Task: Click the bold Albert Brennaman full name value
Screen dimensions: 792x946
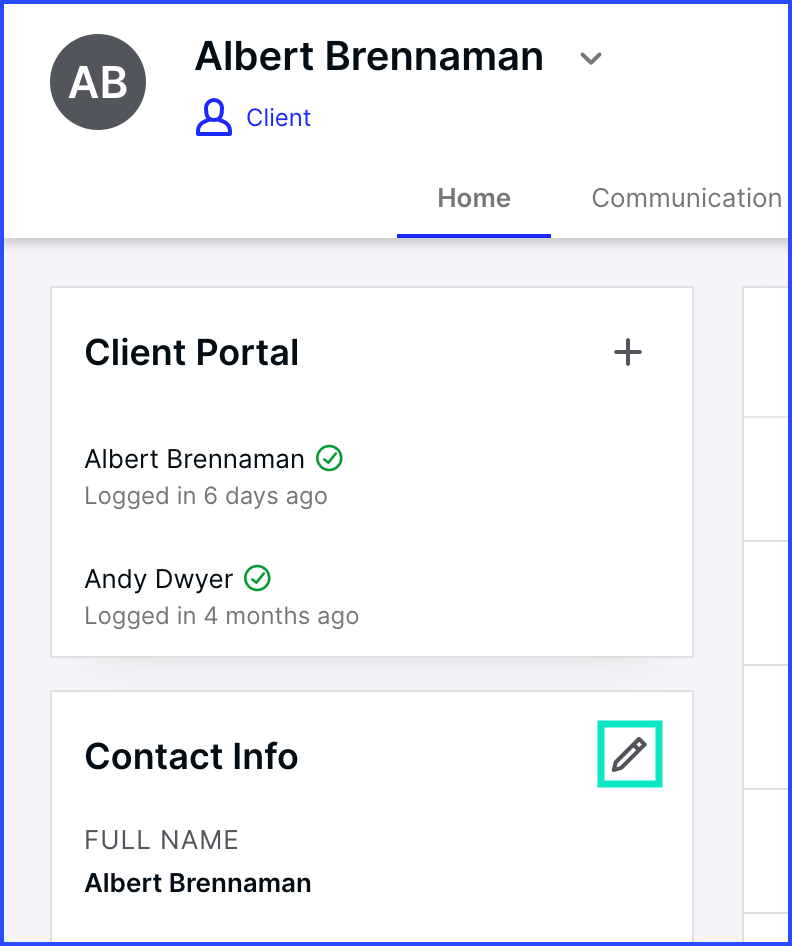Action: [x=198, y=883]
